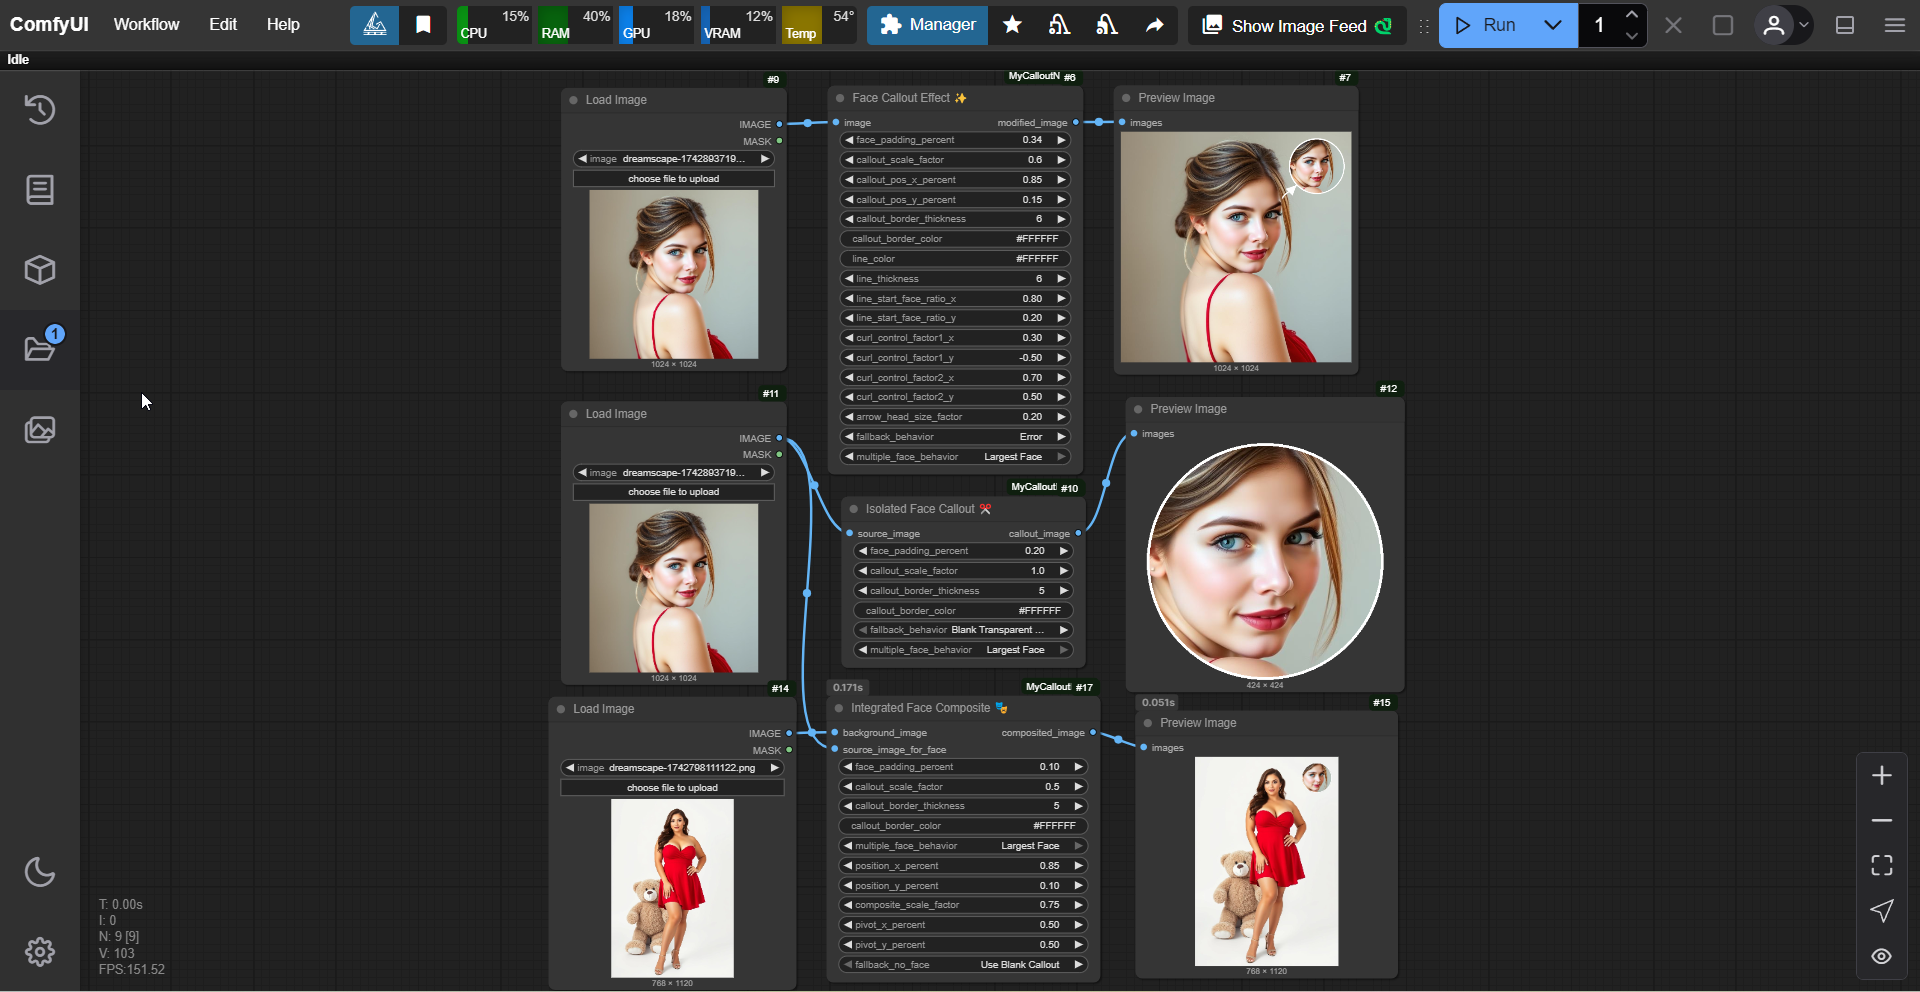Collapse the top Load Image node #9
The width and height of the screenshot is (1920, 992).
[x=573, y=100]
